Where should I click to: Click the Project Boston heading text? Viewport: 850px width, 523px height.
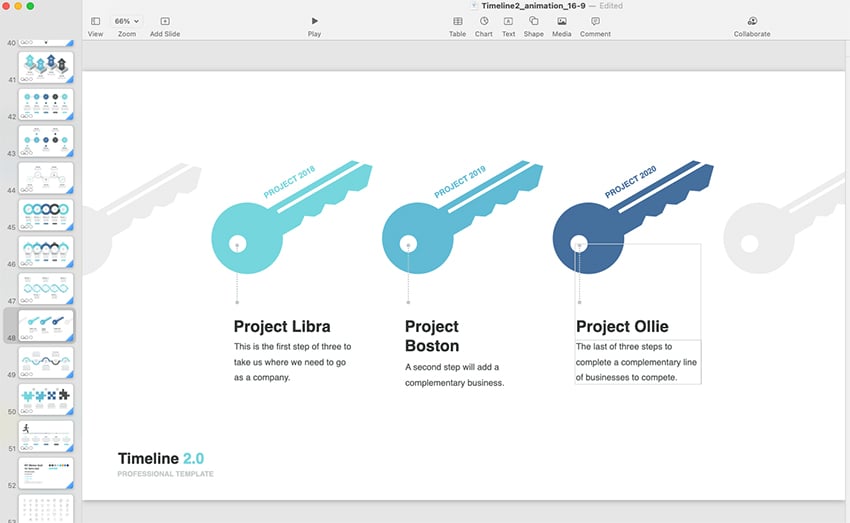(x=432, y=336)
